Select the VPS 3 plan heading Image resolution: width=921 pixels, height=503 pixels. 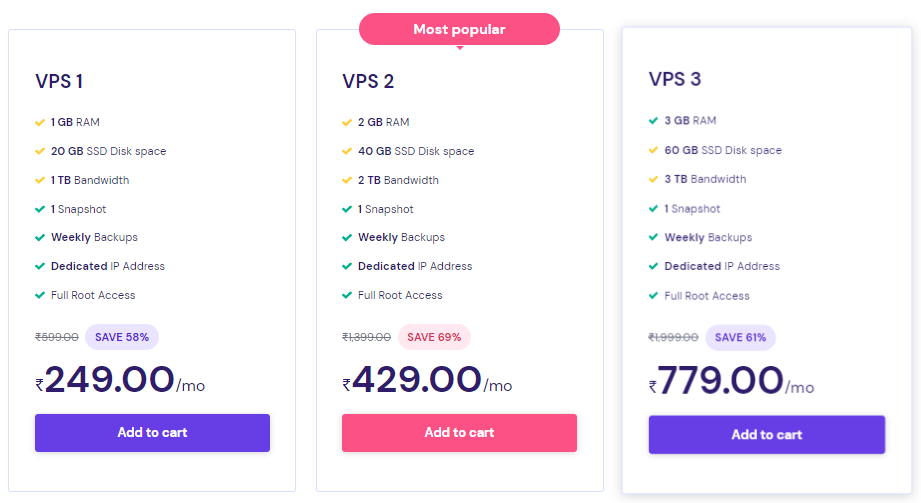(675, 79)
